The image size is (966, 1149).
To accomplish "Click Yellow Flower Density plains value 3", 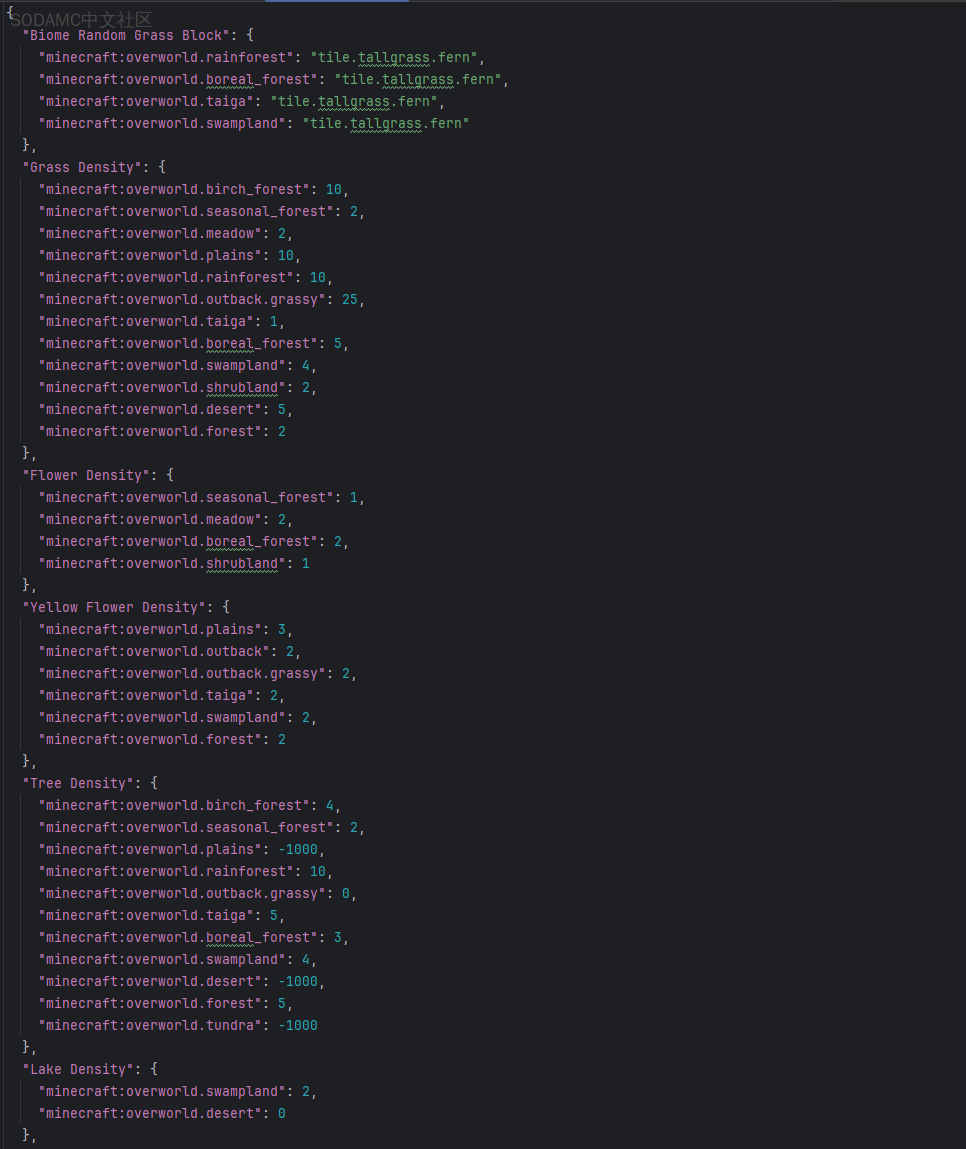I will pyautogui.click(x=281, y=629).
